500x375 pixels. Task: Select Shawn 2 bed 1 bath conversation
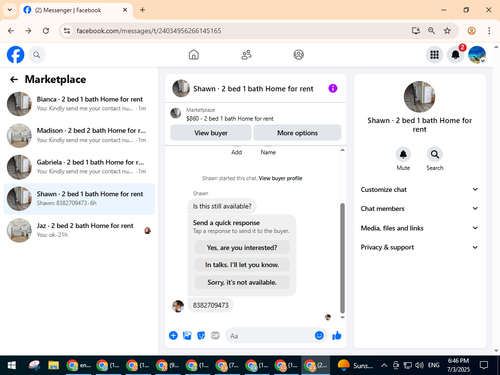pyautogui.click(x=79, y=199)
